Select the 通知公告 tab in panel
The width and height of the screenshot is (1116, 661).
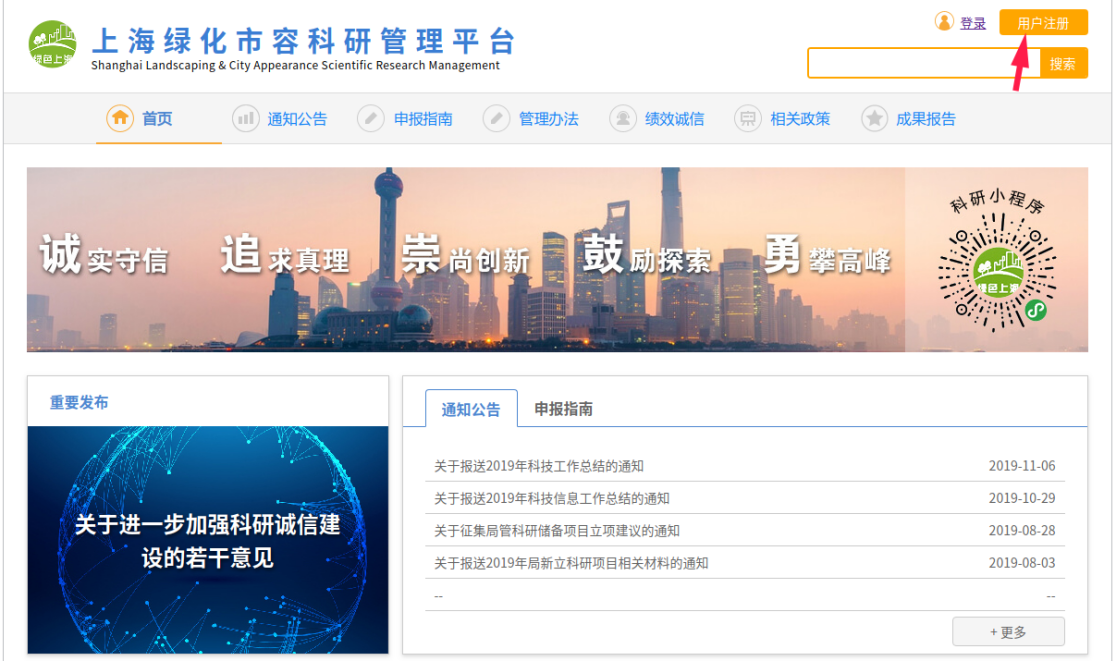point(471,410)
